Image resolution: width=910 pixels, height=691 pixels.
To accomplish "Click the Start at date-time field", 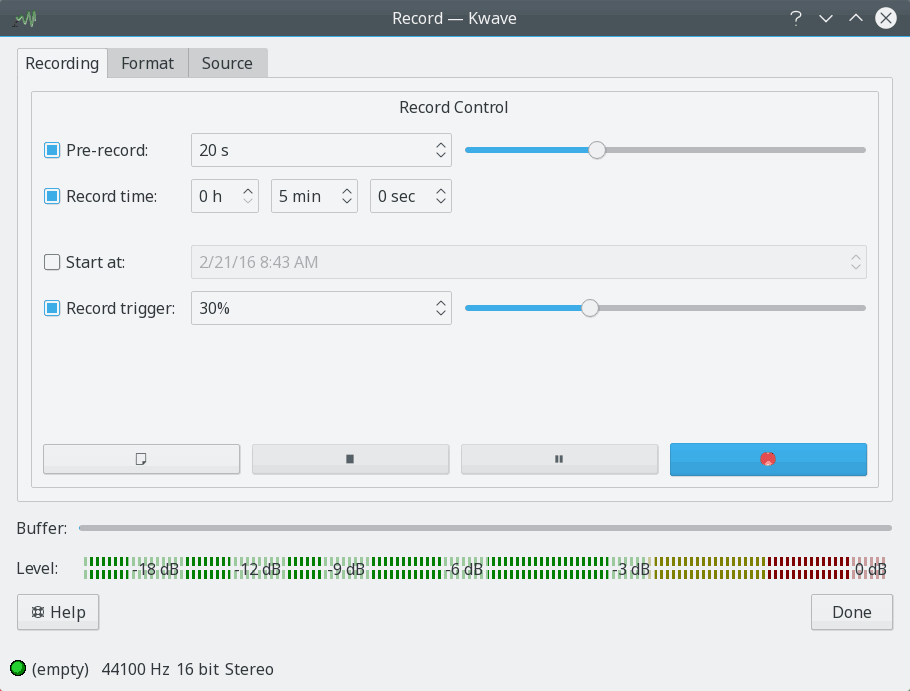I will point(529,262).
